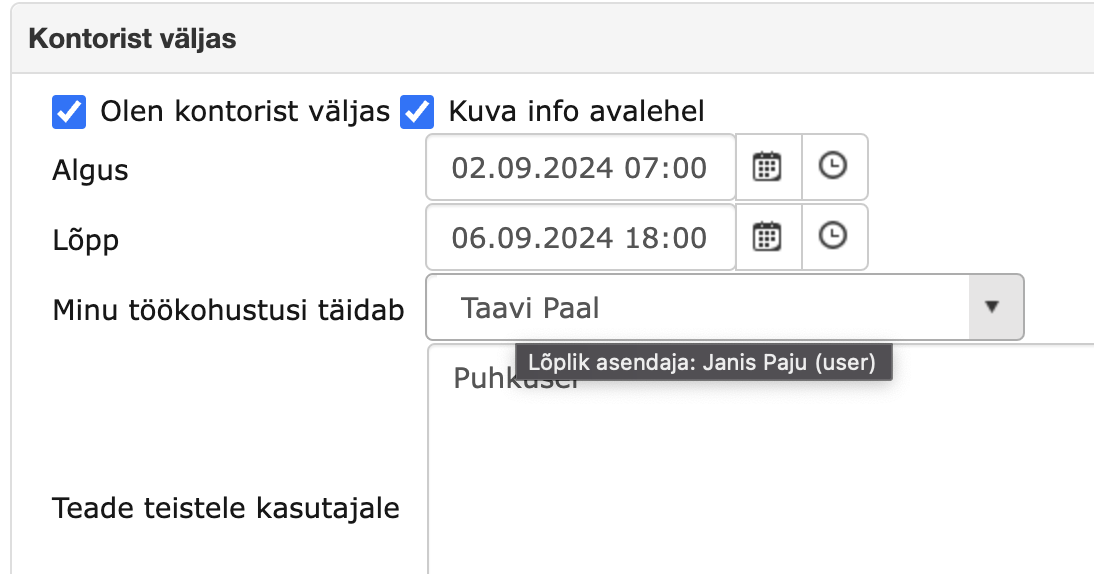Screen dimensions: 1094x574
Task: Click the Kontorist väljas panel header
Action: coord(553,38)
